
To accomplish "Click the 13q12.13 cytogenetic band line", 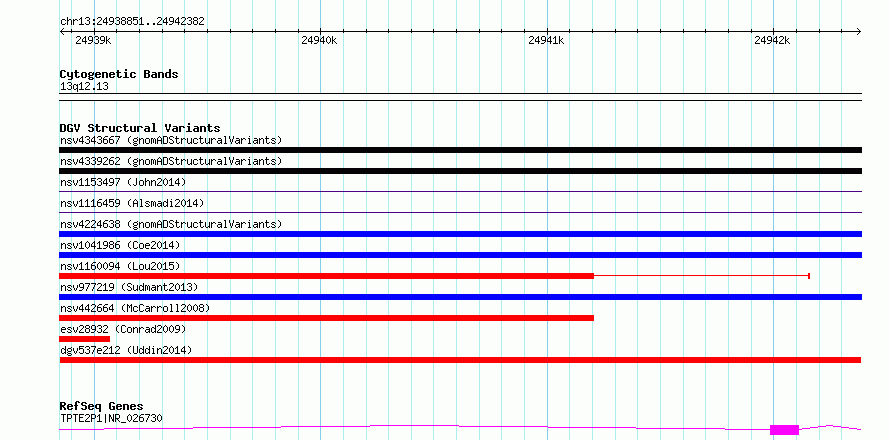I will (x=460, y=97).
